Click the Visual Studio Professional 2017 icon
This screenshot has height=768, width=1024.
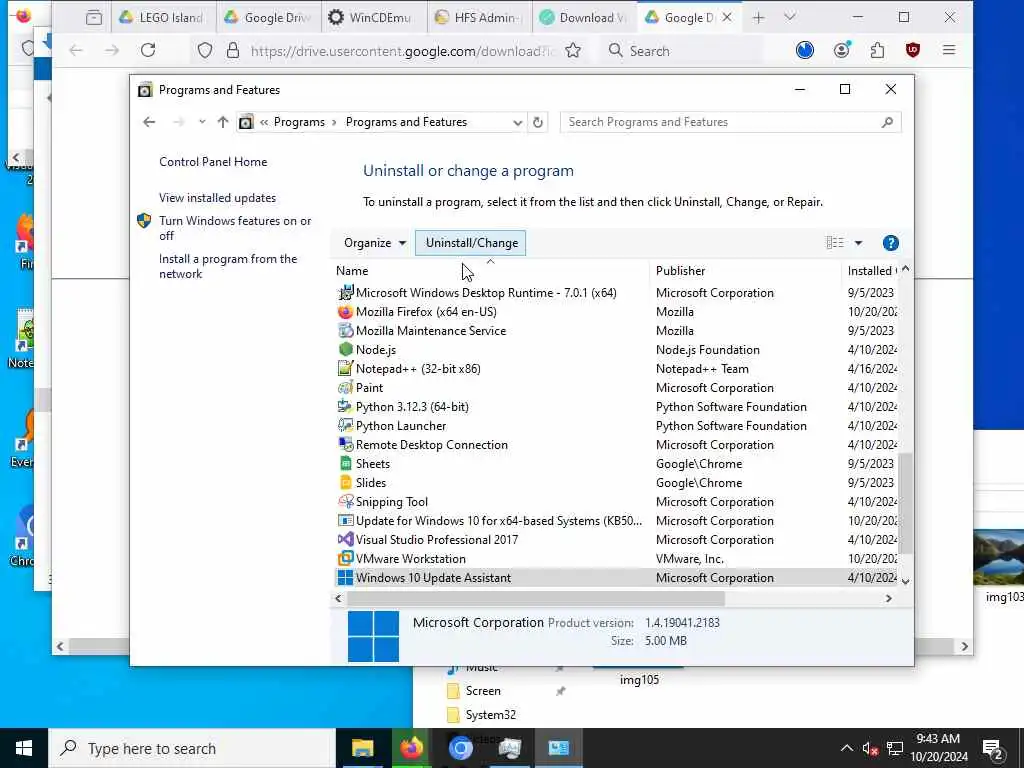pyautogui.click(x=345, y=539)
